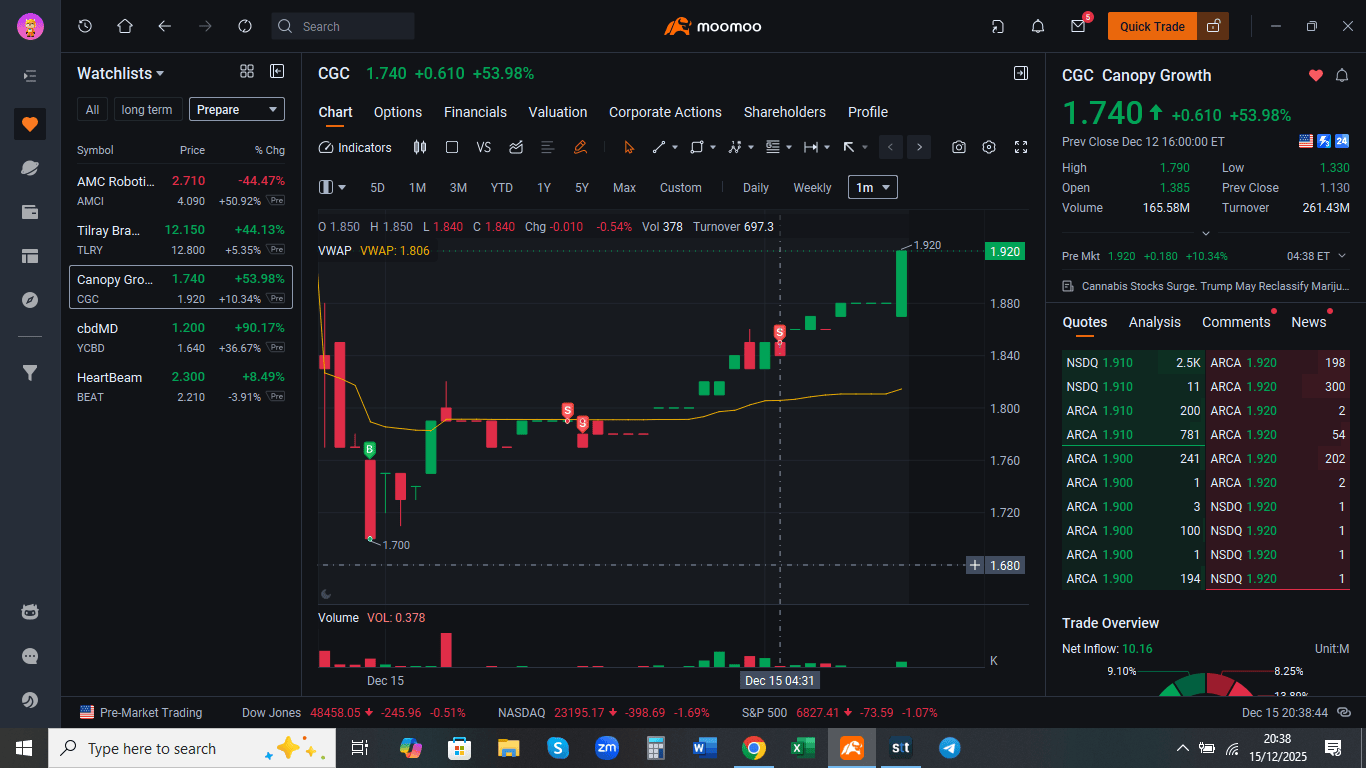Image resolution: width=1366 pixels, height=768 pixels.
Task: Open Excel from the Windows taskbar
Action: tap(803, 748)
